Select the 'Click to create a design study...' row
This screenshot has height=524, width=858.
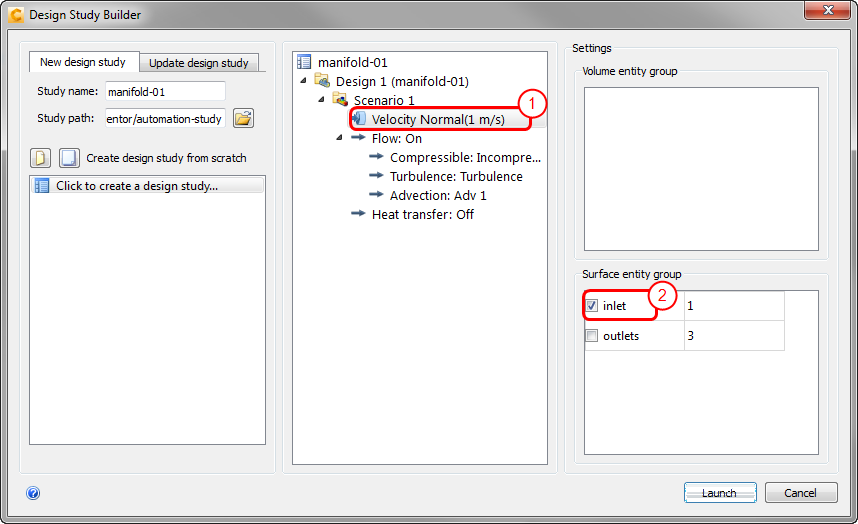147,186
